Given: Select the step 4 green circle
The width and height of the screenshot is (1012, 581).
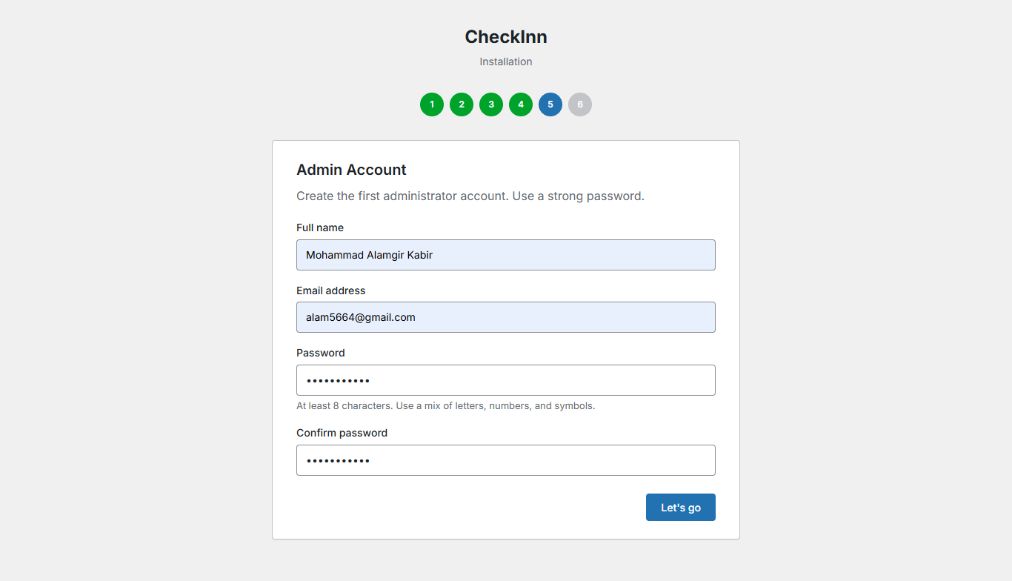Looking at the screenshot, I should tap(521, 104).
